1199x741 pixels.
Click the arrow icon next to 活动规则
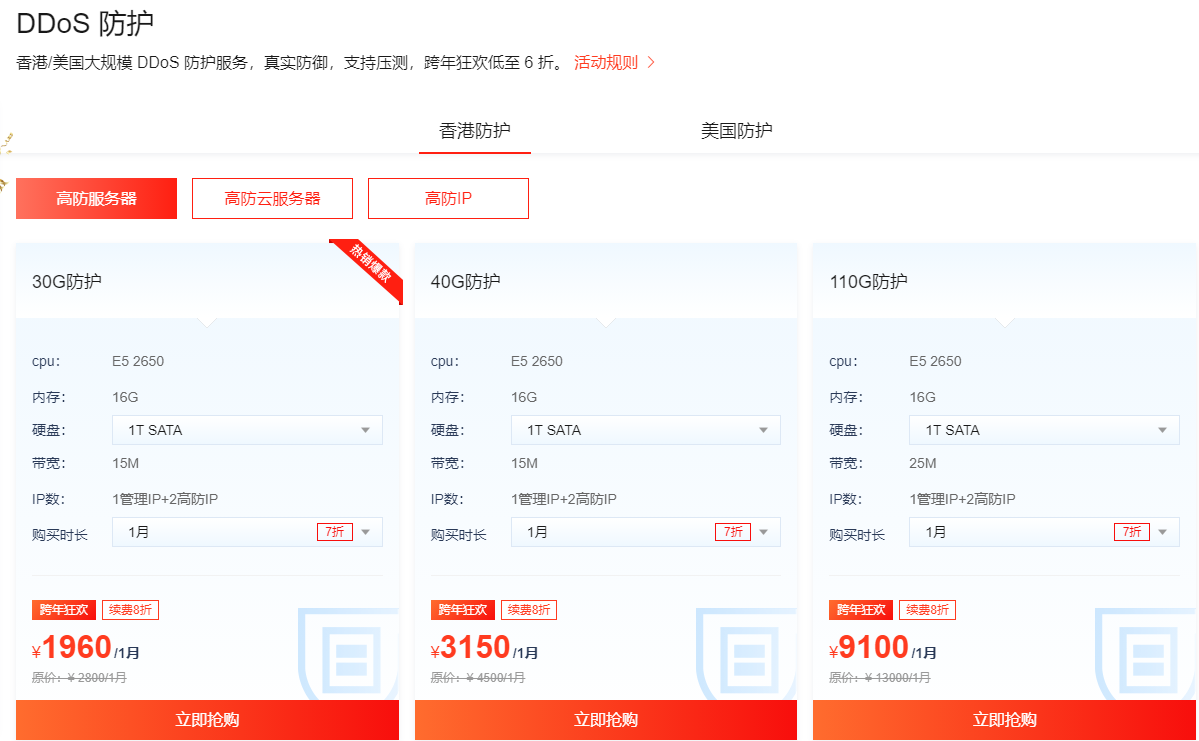(x=651, y=63)
